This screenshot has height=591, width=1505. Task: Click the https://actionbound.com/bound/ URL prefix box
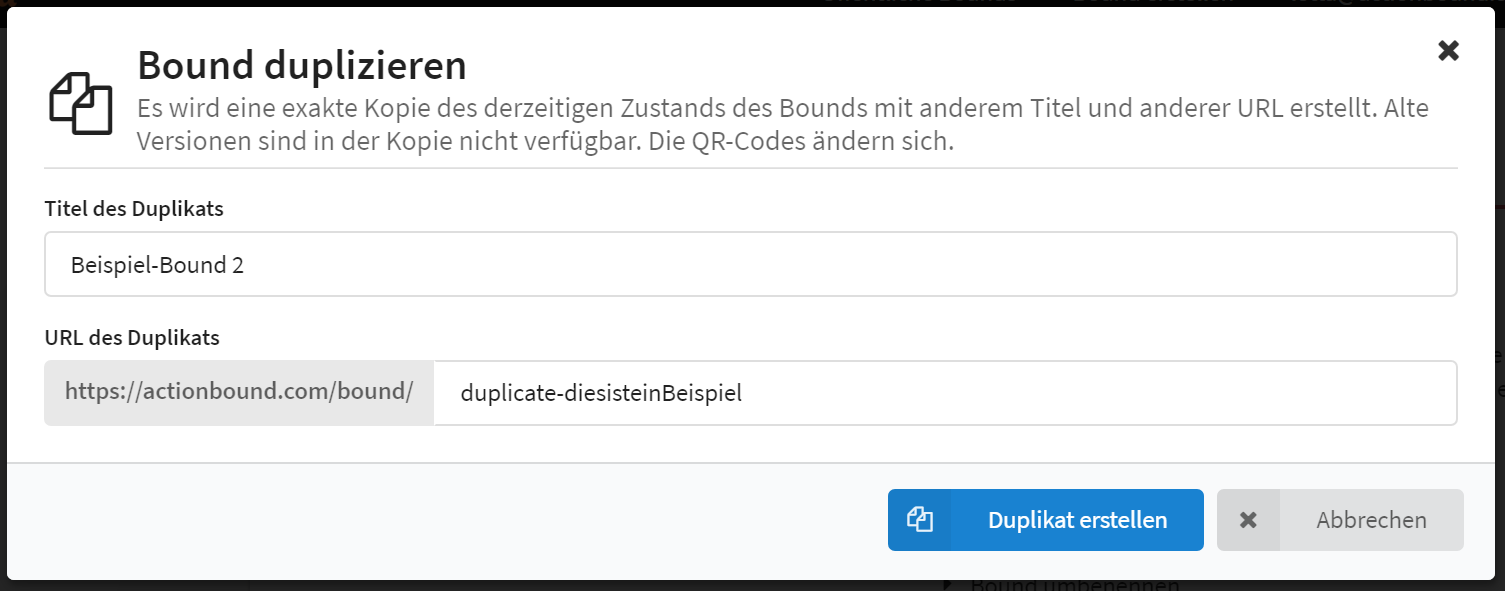(239, 393)
